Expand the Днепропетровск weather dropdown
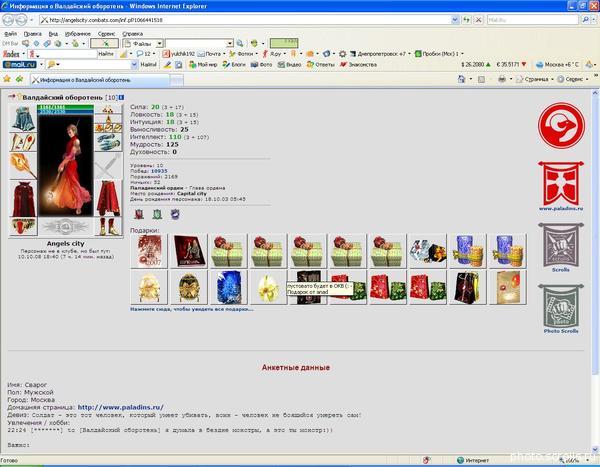This screenshot has width=600, height=467. [409, 54]
